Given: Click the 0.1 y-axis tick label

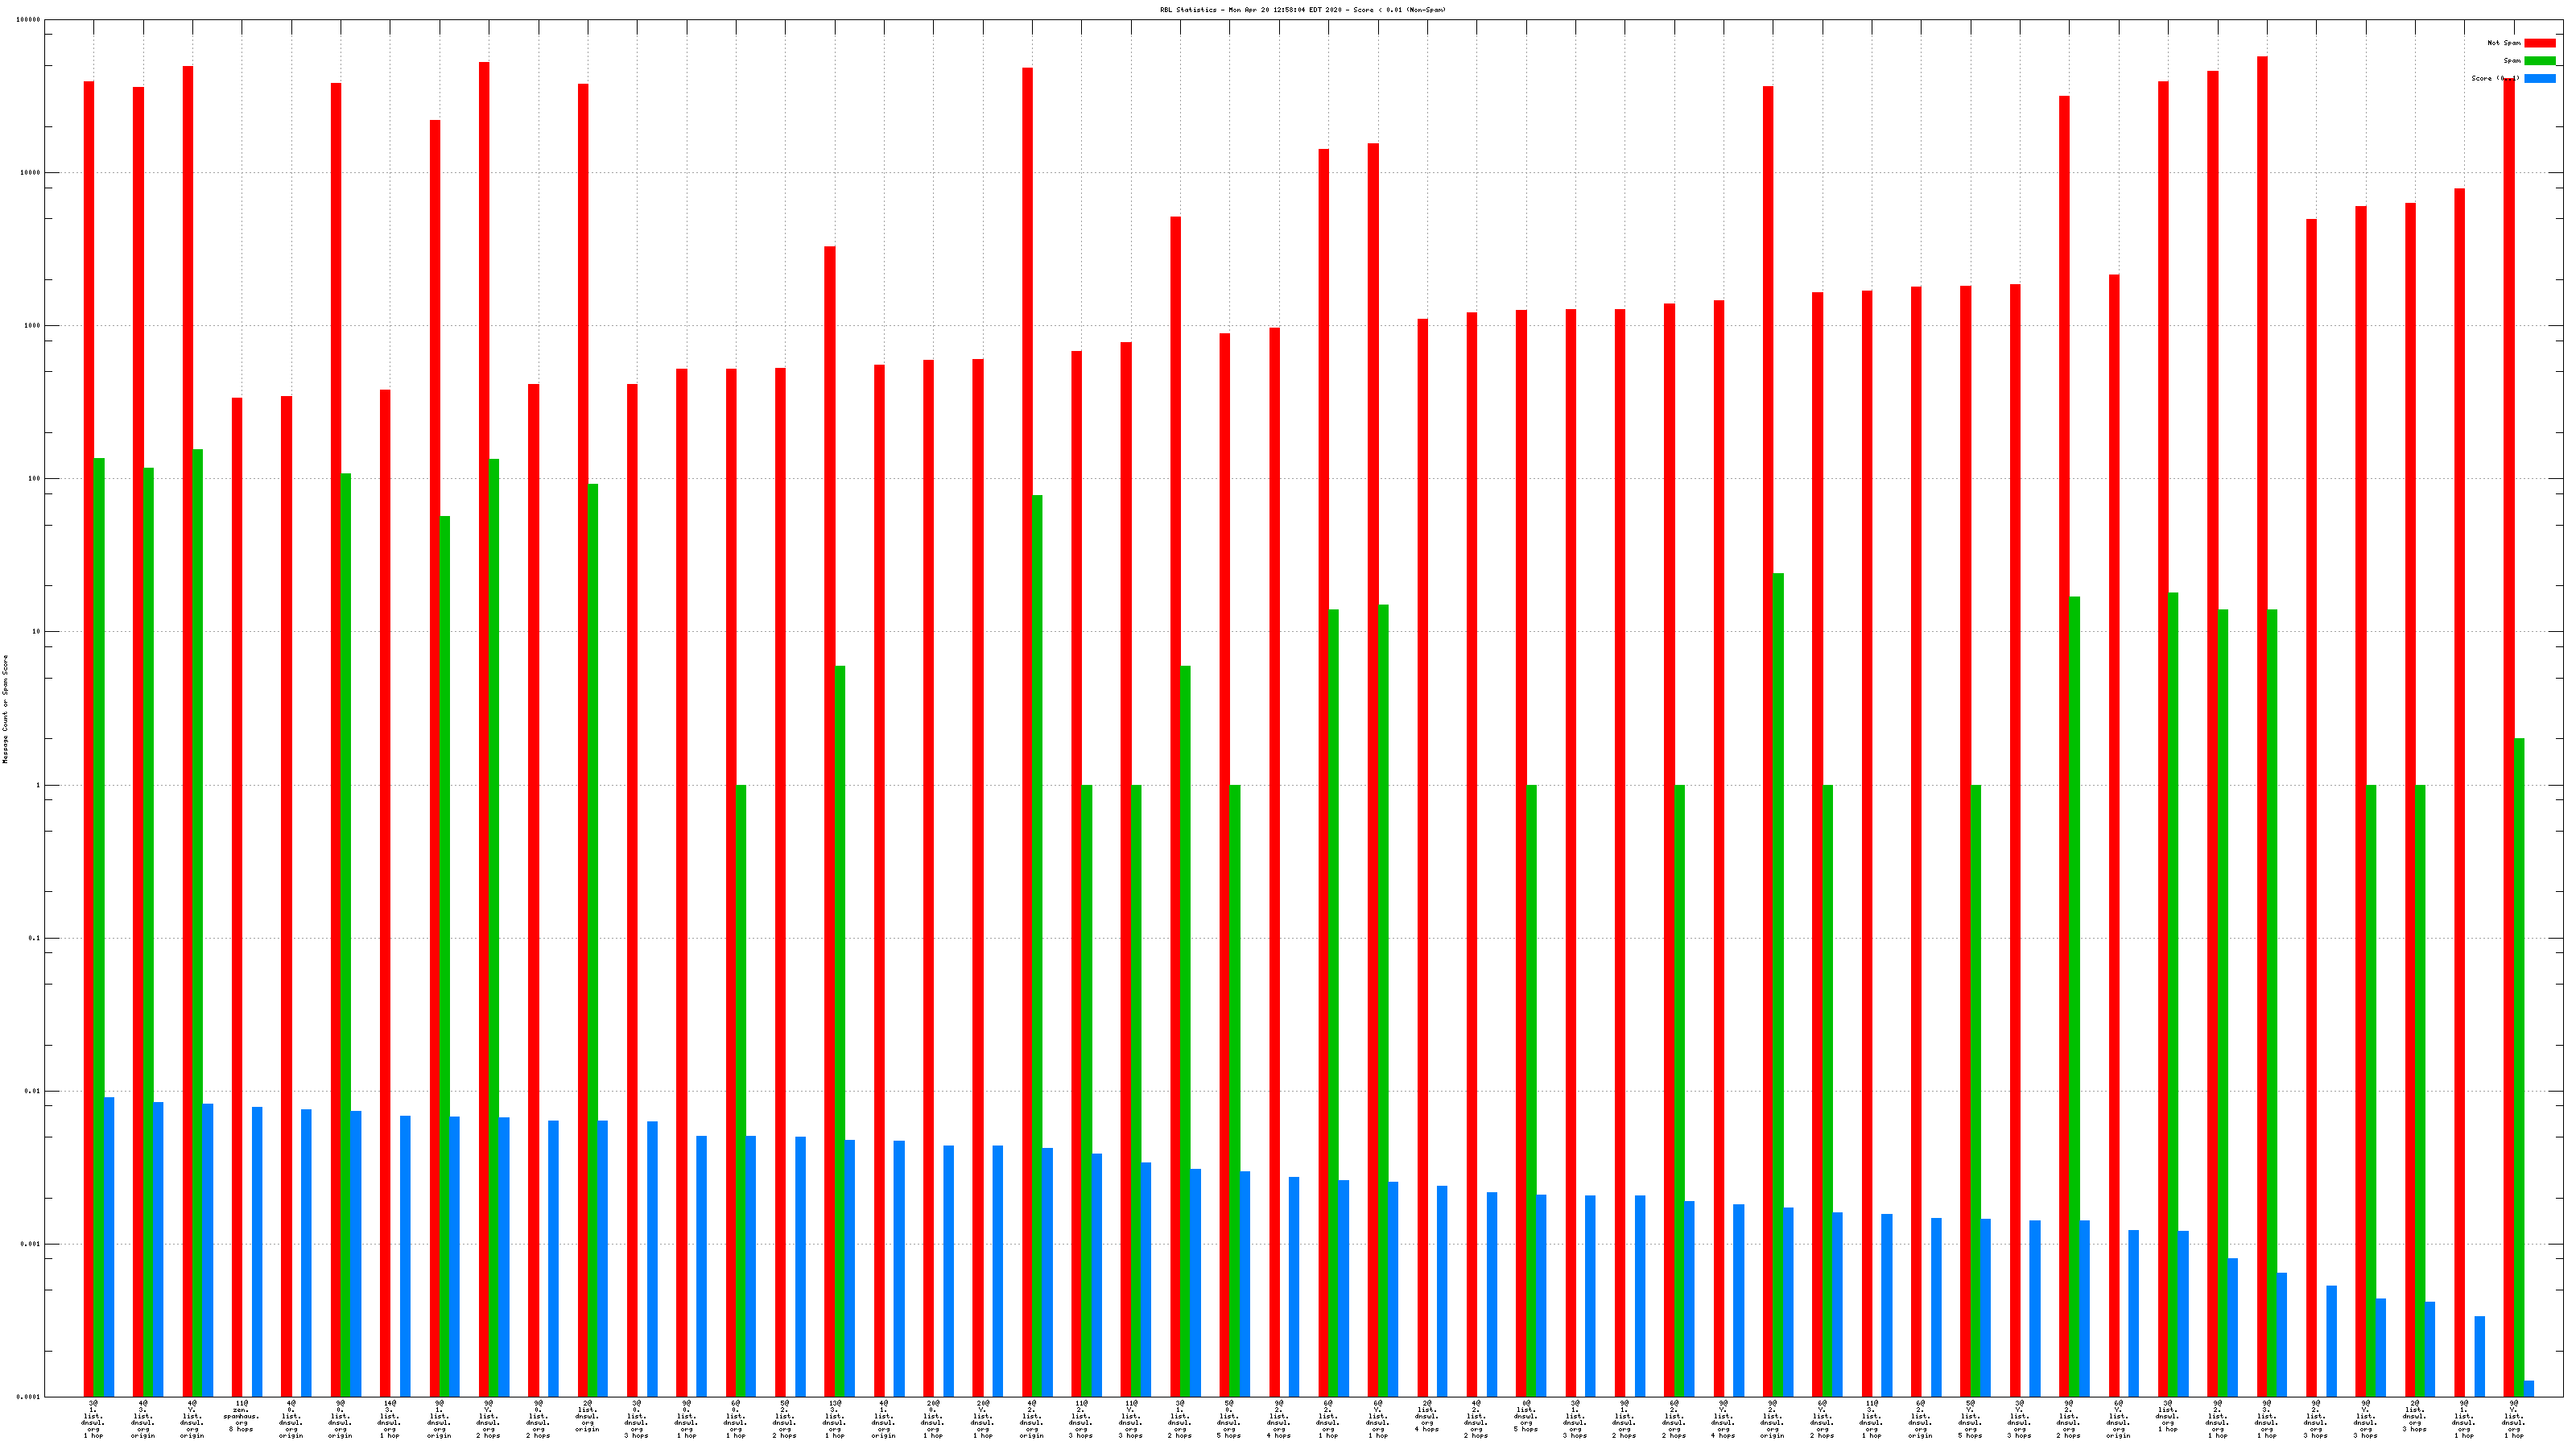Looking at the screenshot, I should coord(34,938).
